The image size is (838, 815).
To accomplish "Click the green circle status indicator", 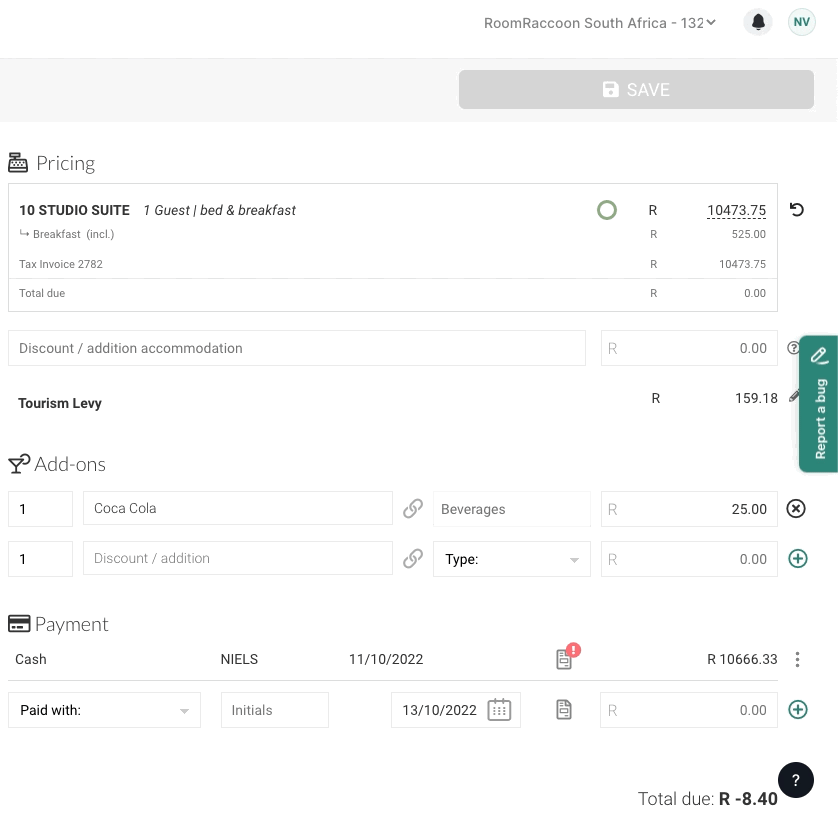I will 607,210.
